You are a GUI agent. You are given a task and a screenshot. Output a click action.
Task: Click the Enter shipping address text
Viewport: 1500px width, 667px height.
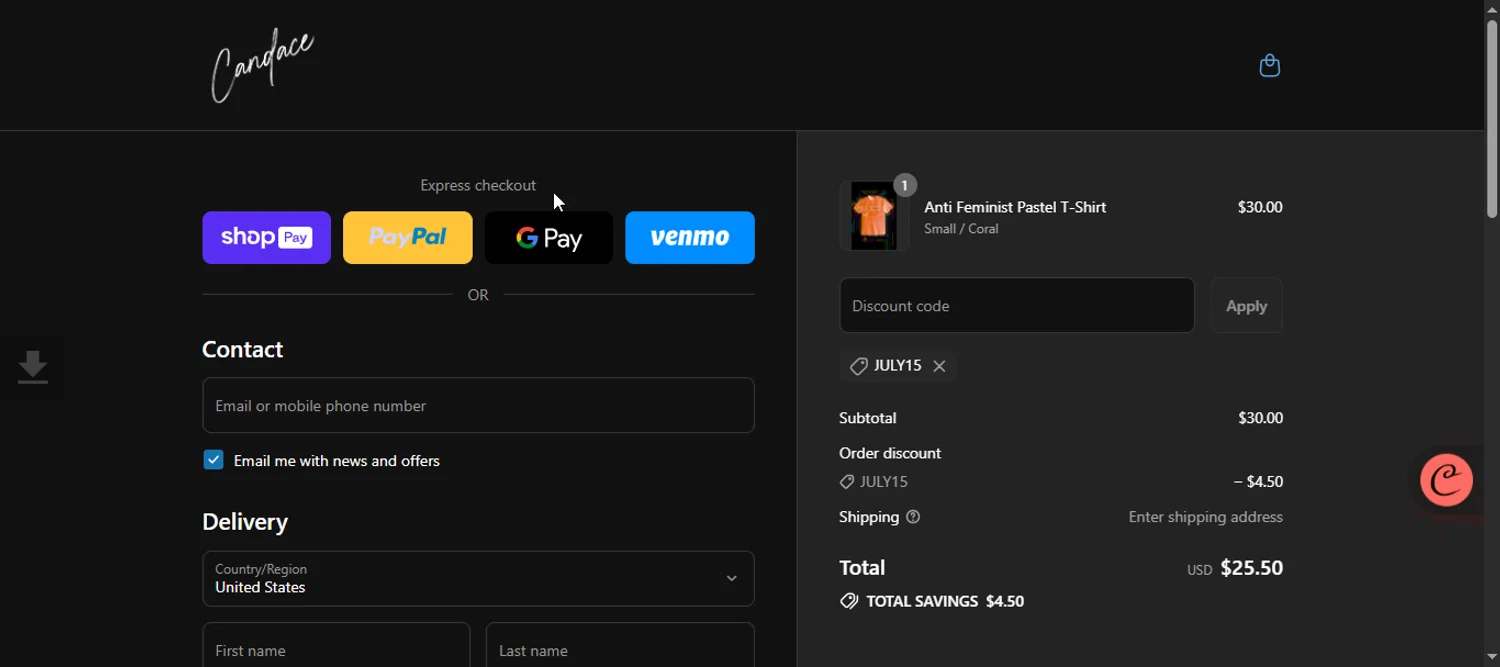[x=1205, y=517]
